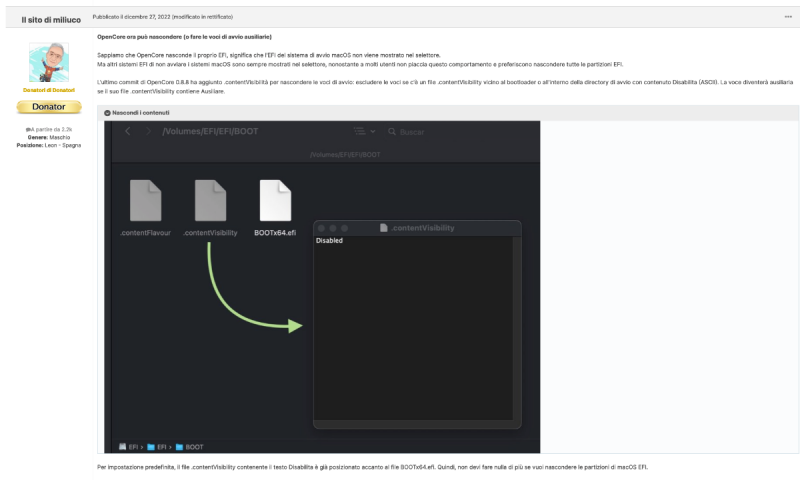Open the EFI folder in the path bar

[159, 447]
